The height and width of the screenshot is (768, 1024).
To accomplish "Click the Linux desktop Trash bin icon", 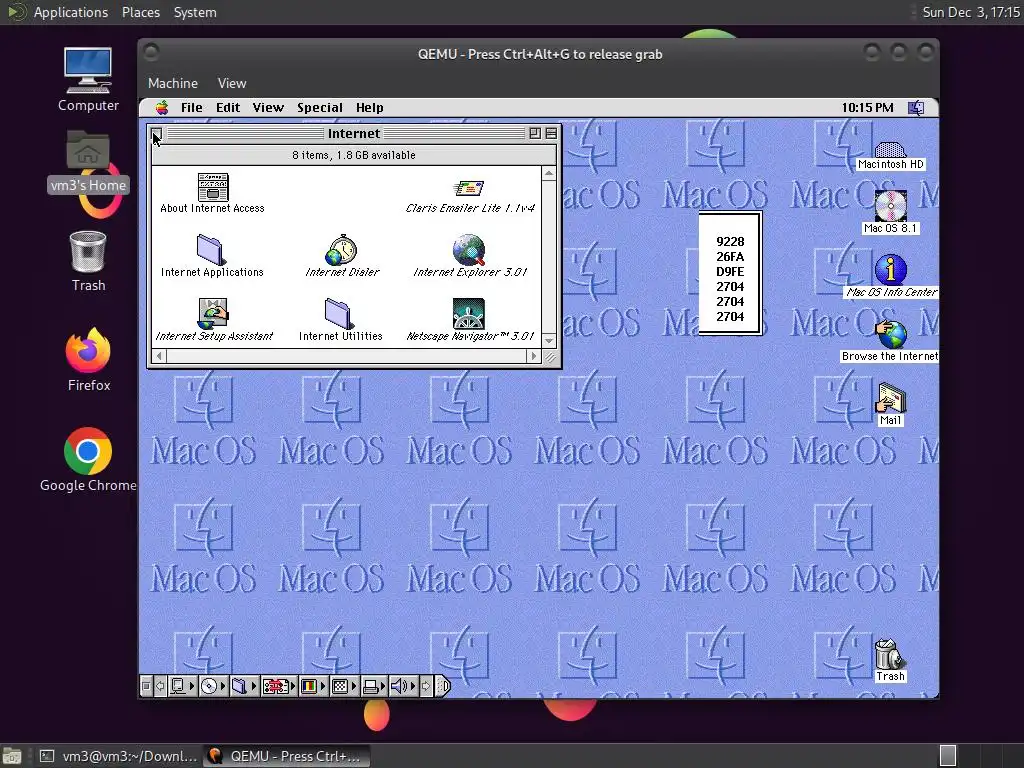I will pyautogui.click(x=88, y=251).
